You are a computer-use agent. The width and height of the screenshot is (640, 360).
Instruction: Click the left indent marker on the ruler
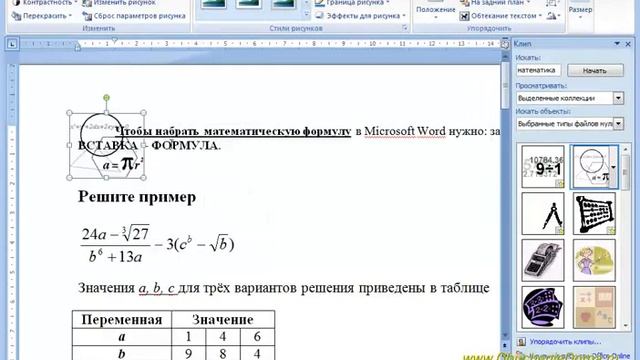coord(78,47)
